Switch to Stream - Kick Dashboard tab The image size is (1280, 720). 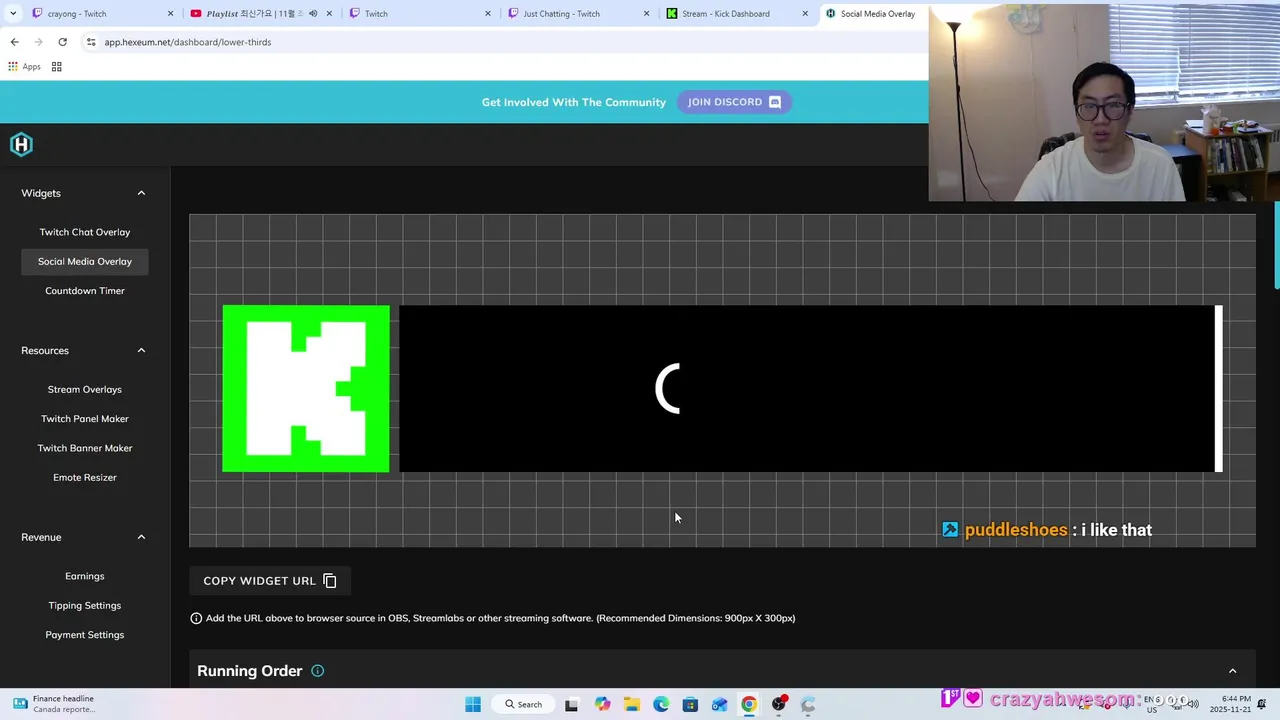736,14
